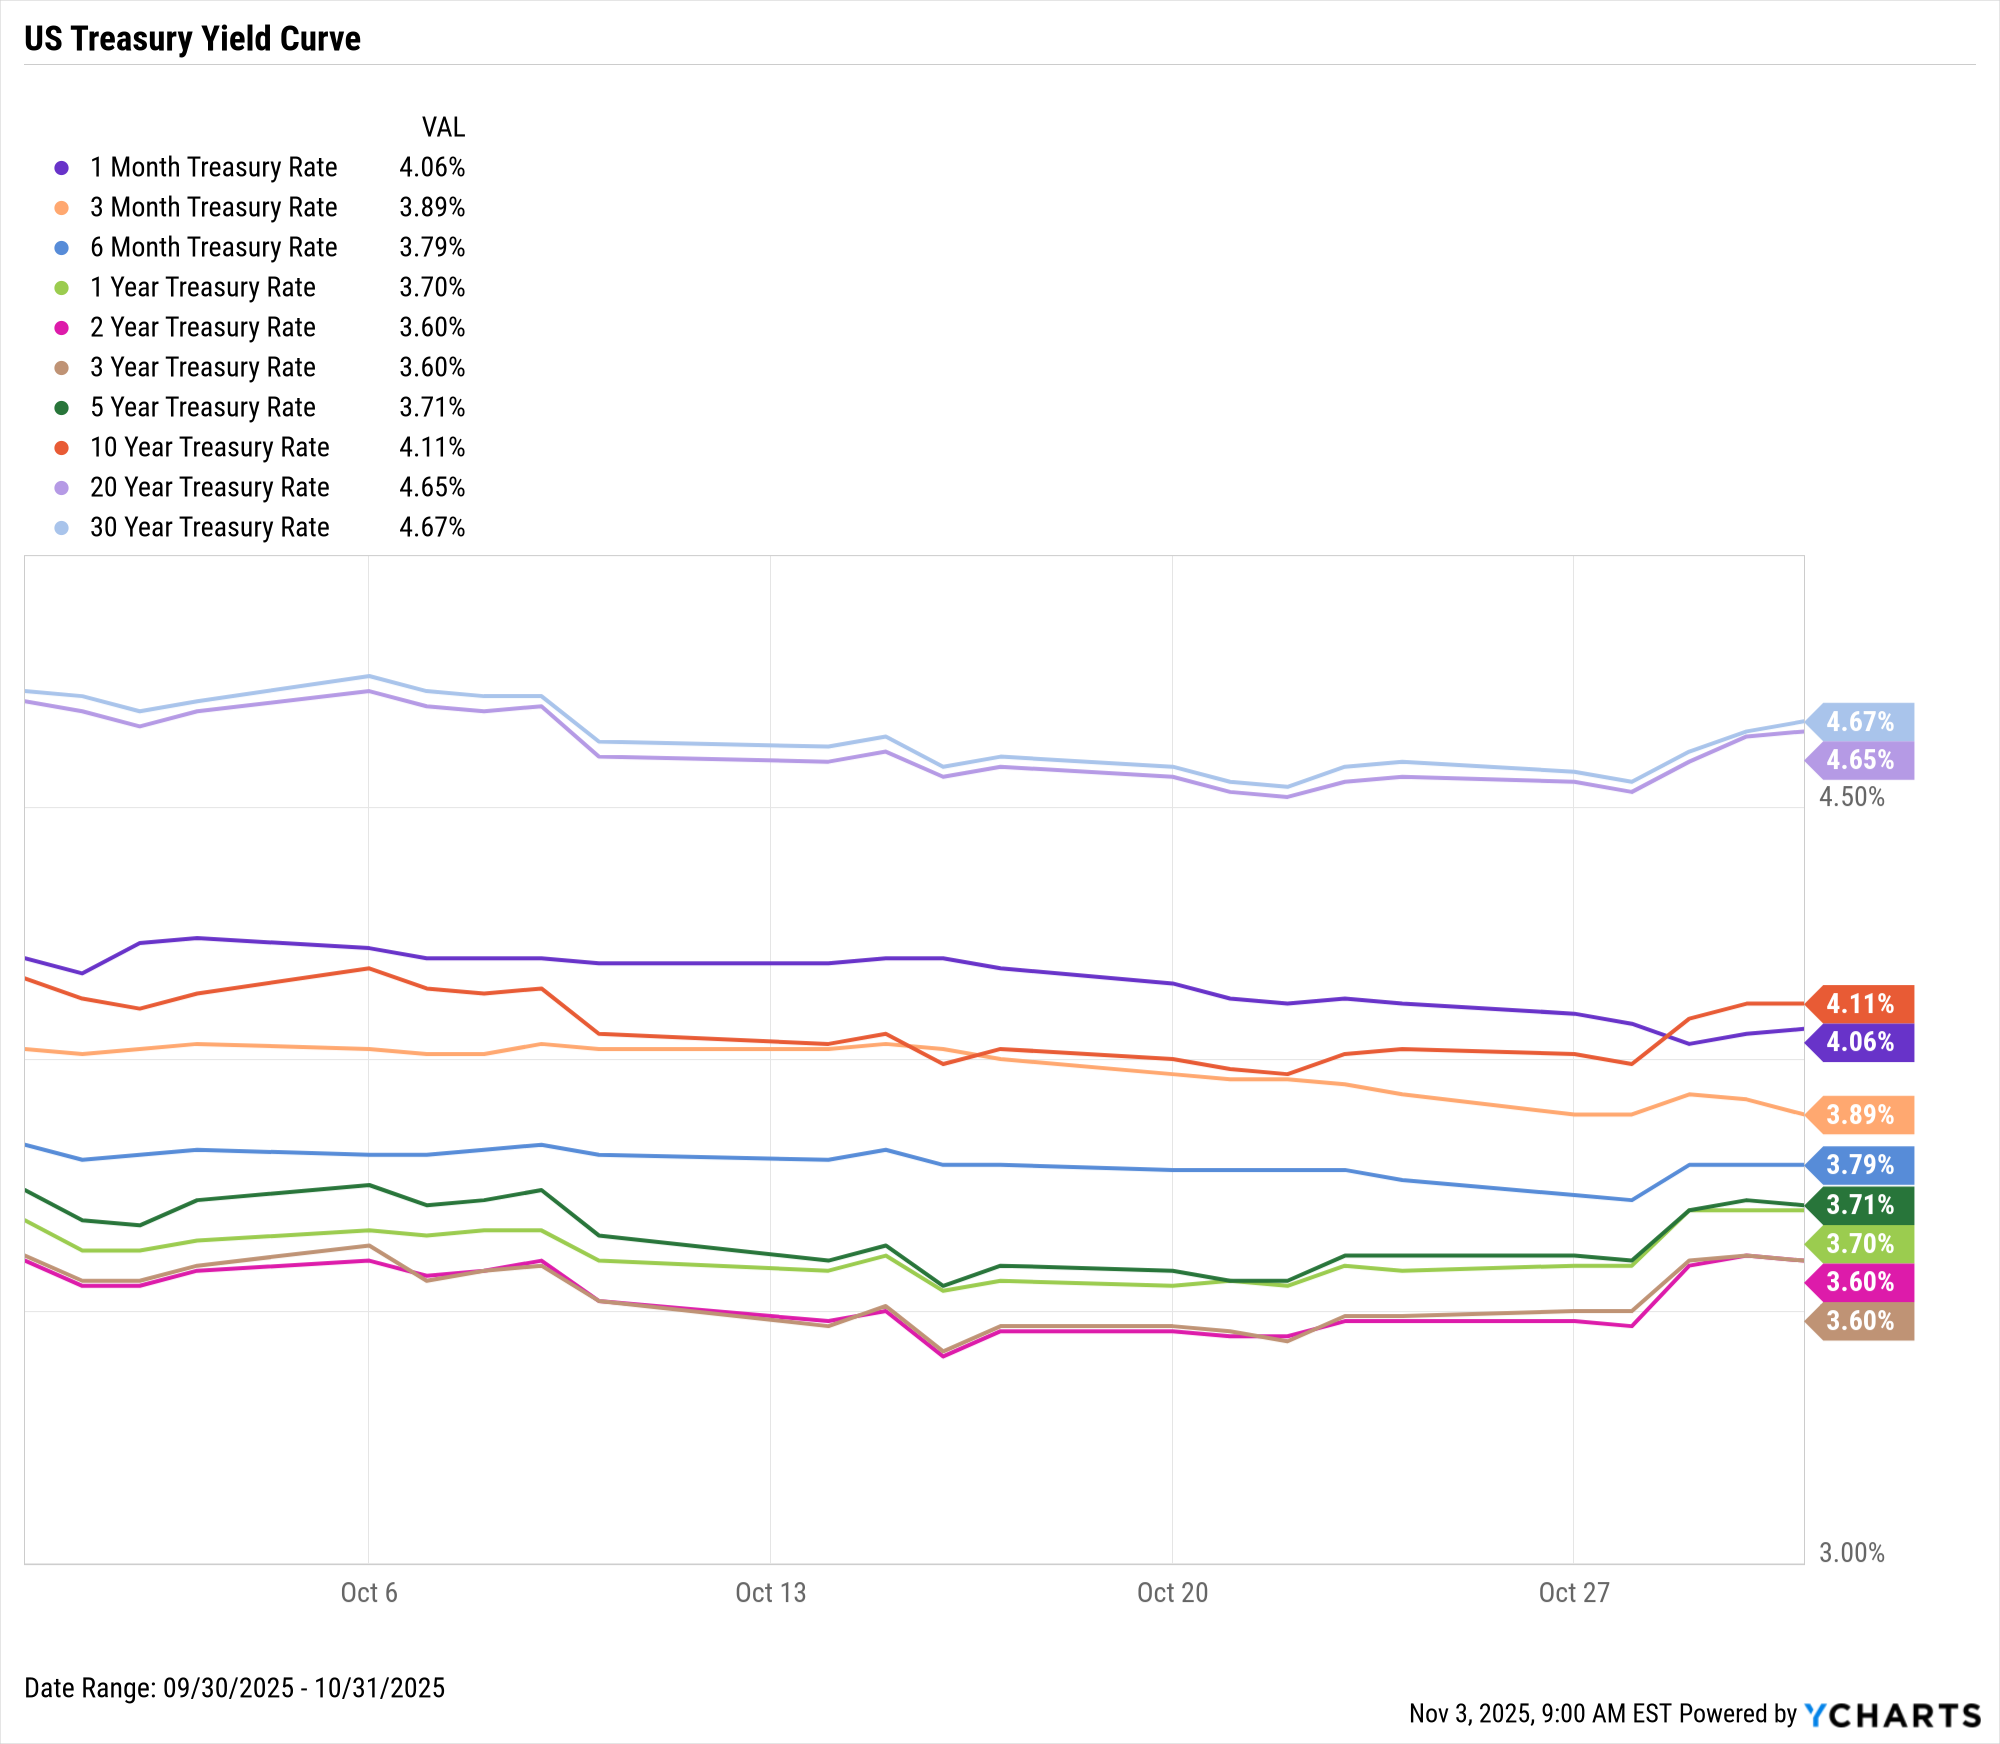Click the 3 Month Treasury Rate orange legend dot
The height and width of the screenshot is (1744, 2000).
click(62, 208)
